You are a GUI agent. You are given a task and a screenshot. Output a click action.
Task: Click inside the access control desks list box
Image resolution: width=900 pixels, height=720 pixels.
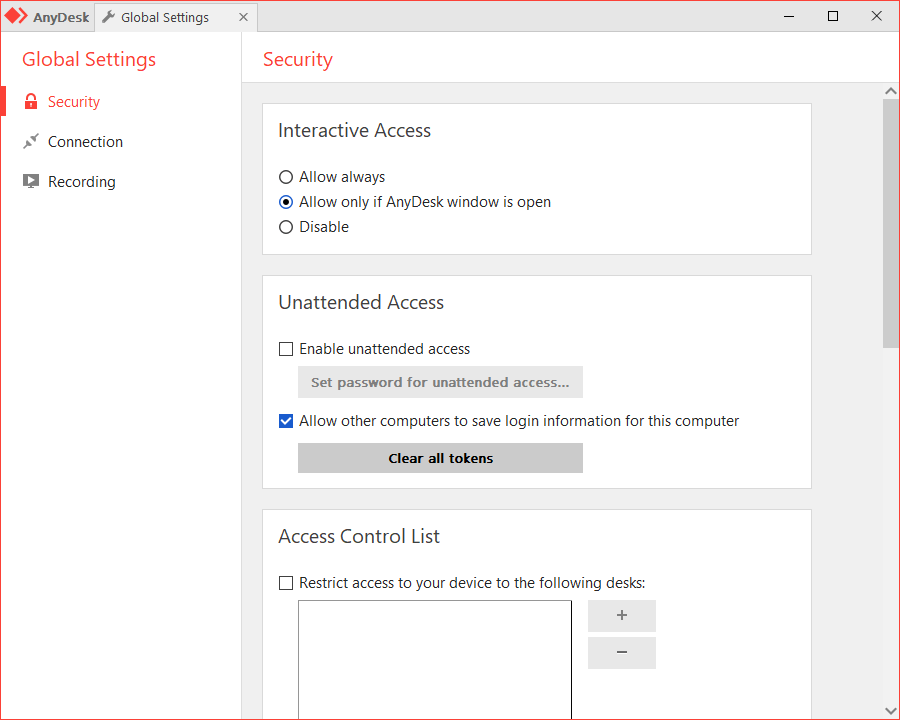[x=435, y=659]
